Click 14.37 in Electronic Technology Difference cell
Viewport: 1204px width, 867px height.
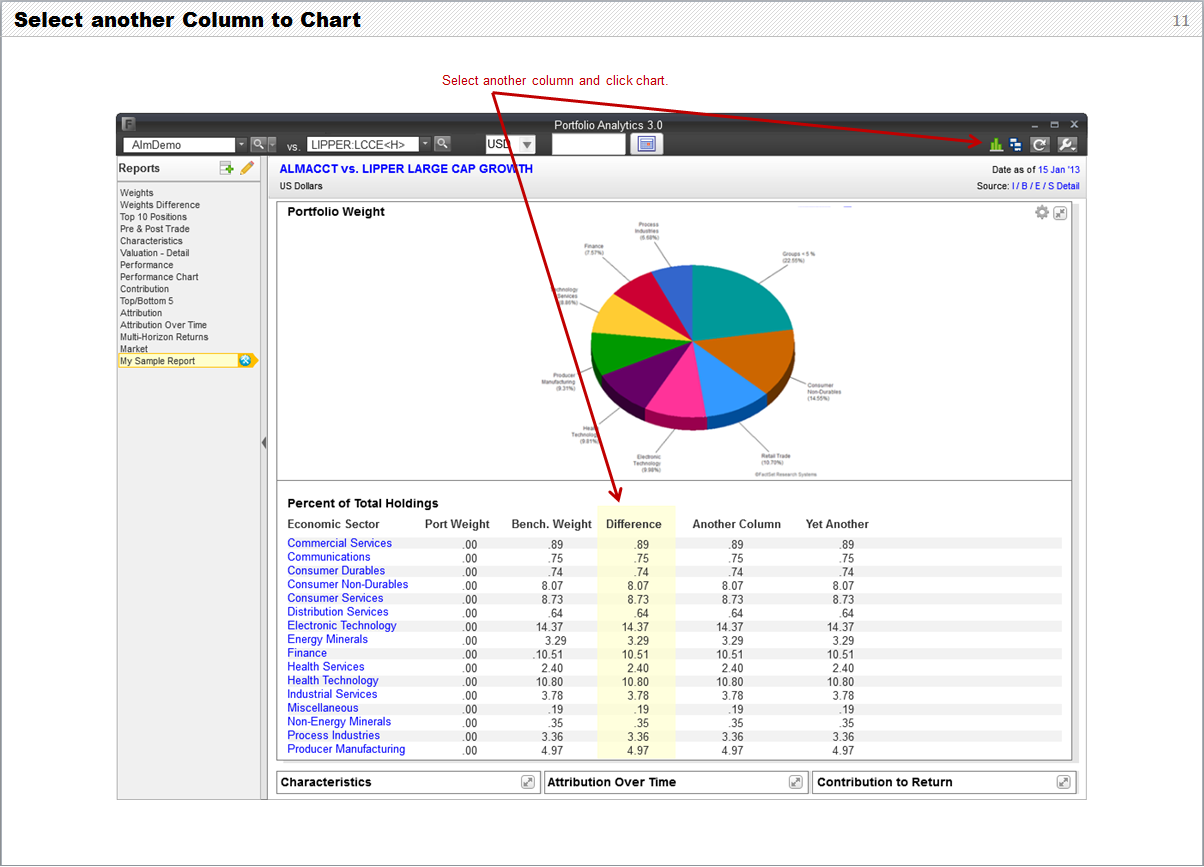(x=636, y=626)
